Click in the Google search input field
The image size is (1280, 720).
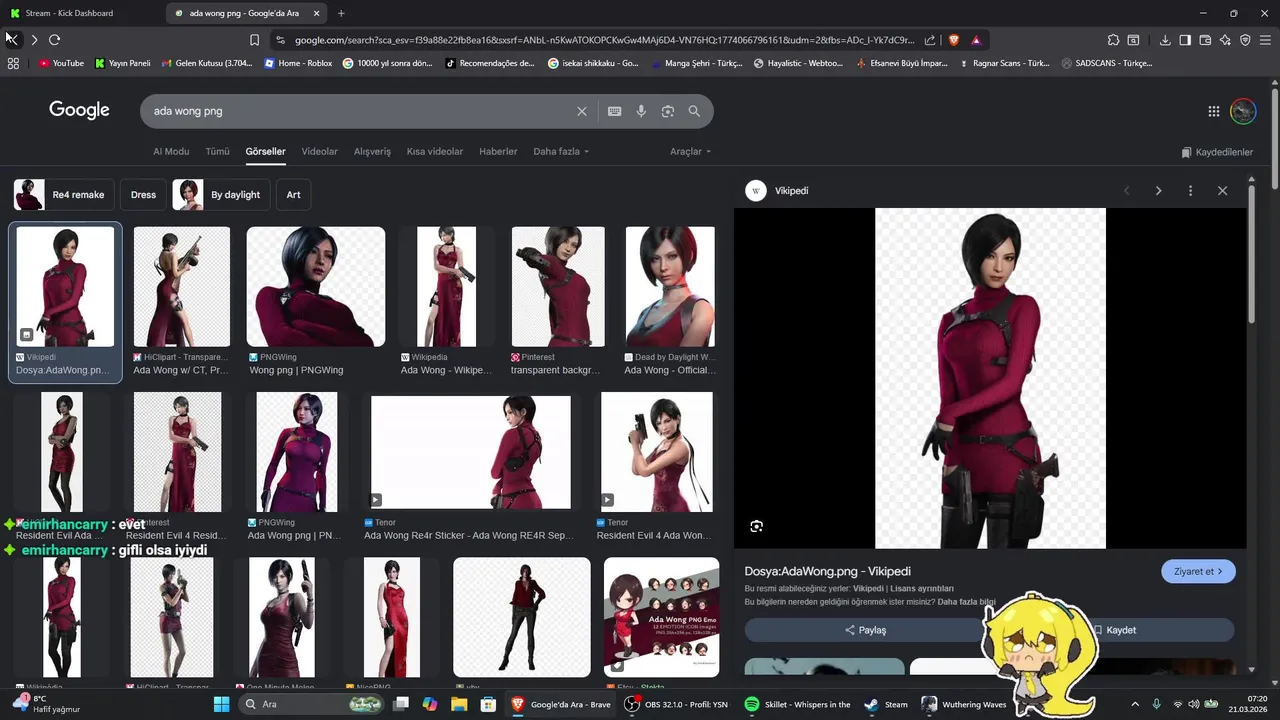click(x=360, y=111)
